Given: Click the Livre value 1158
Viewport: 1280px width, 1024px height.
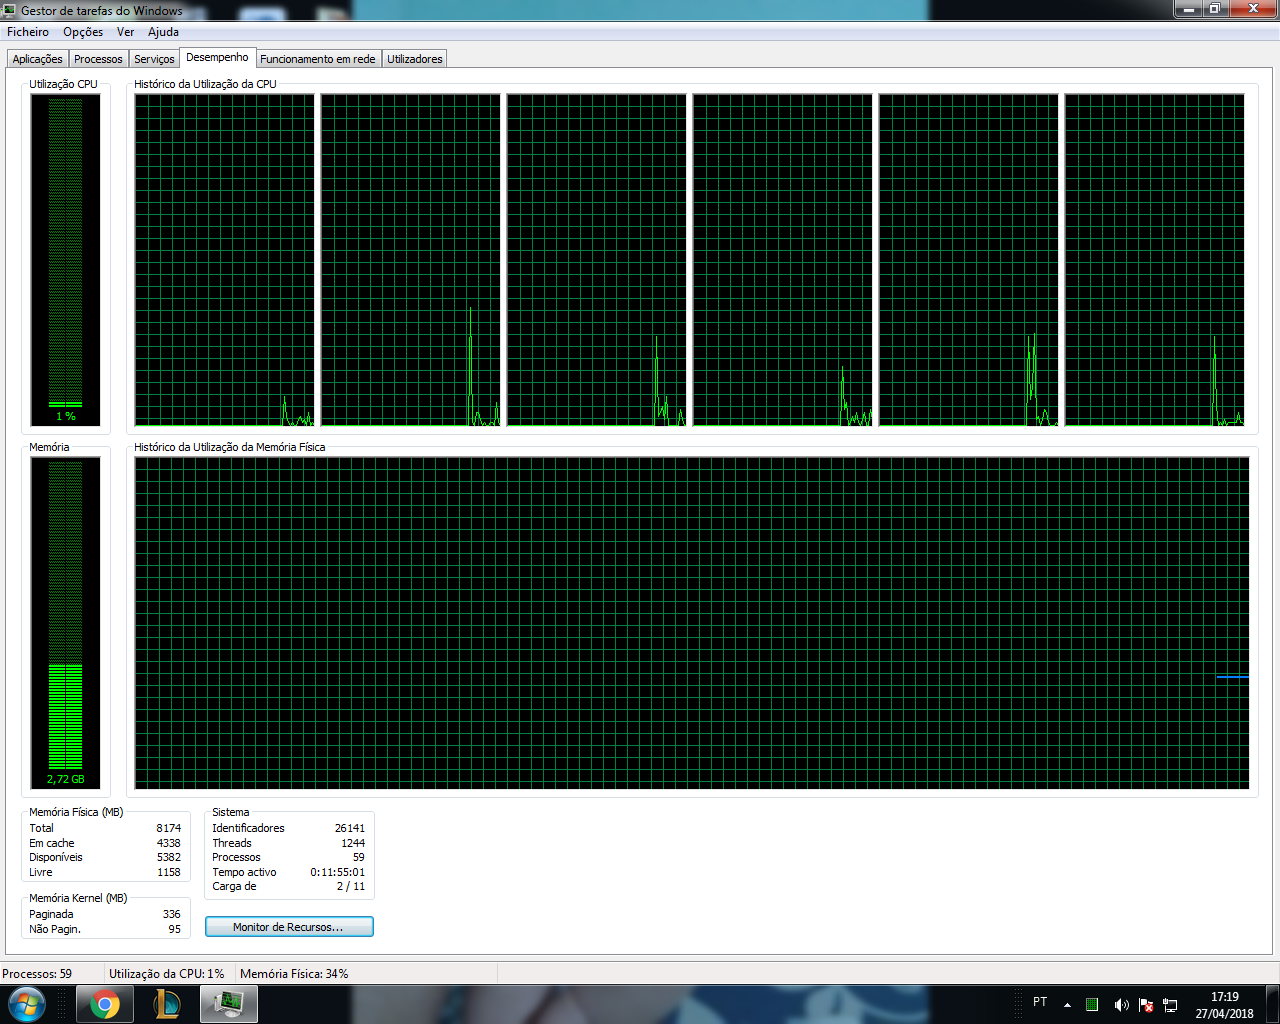Looking at the screenshot, I should 168,872.
